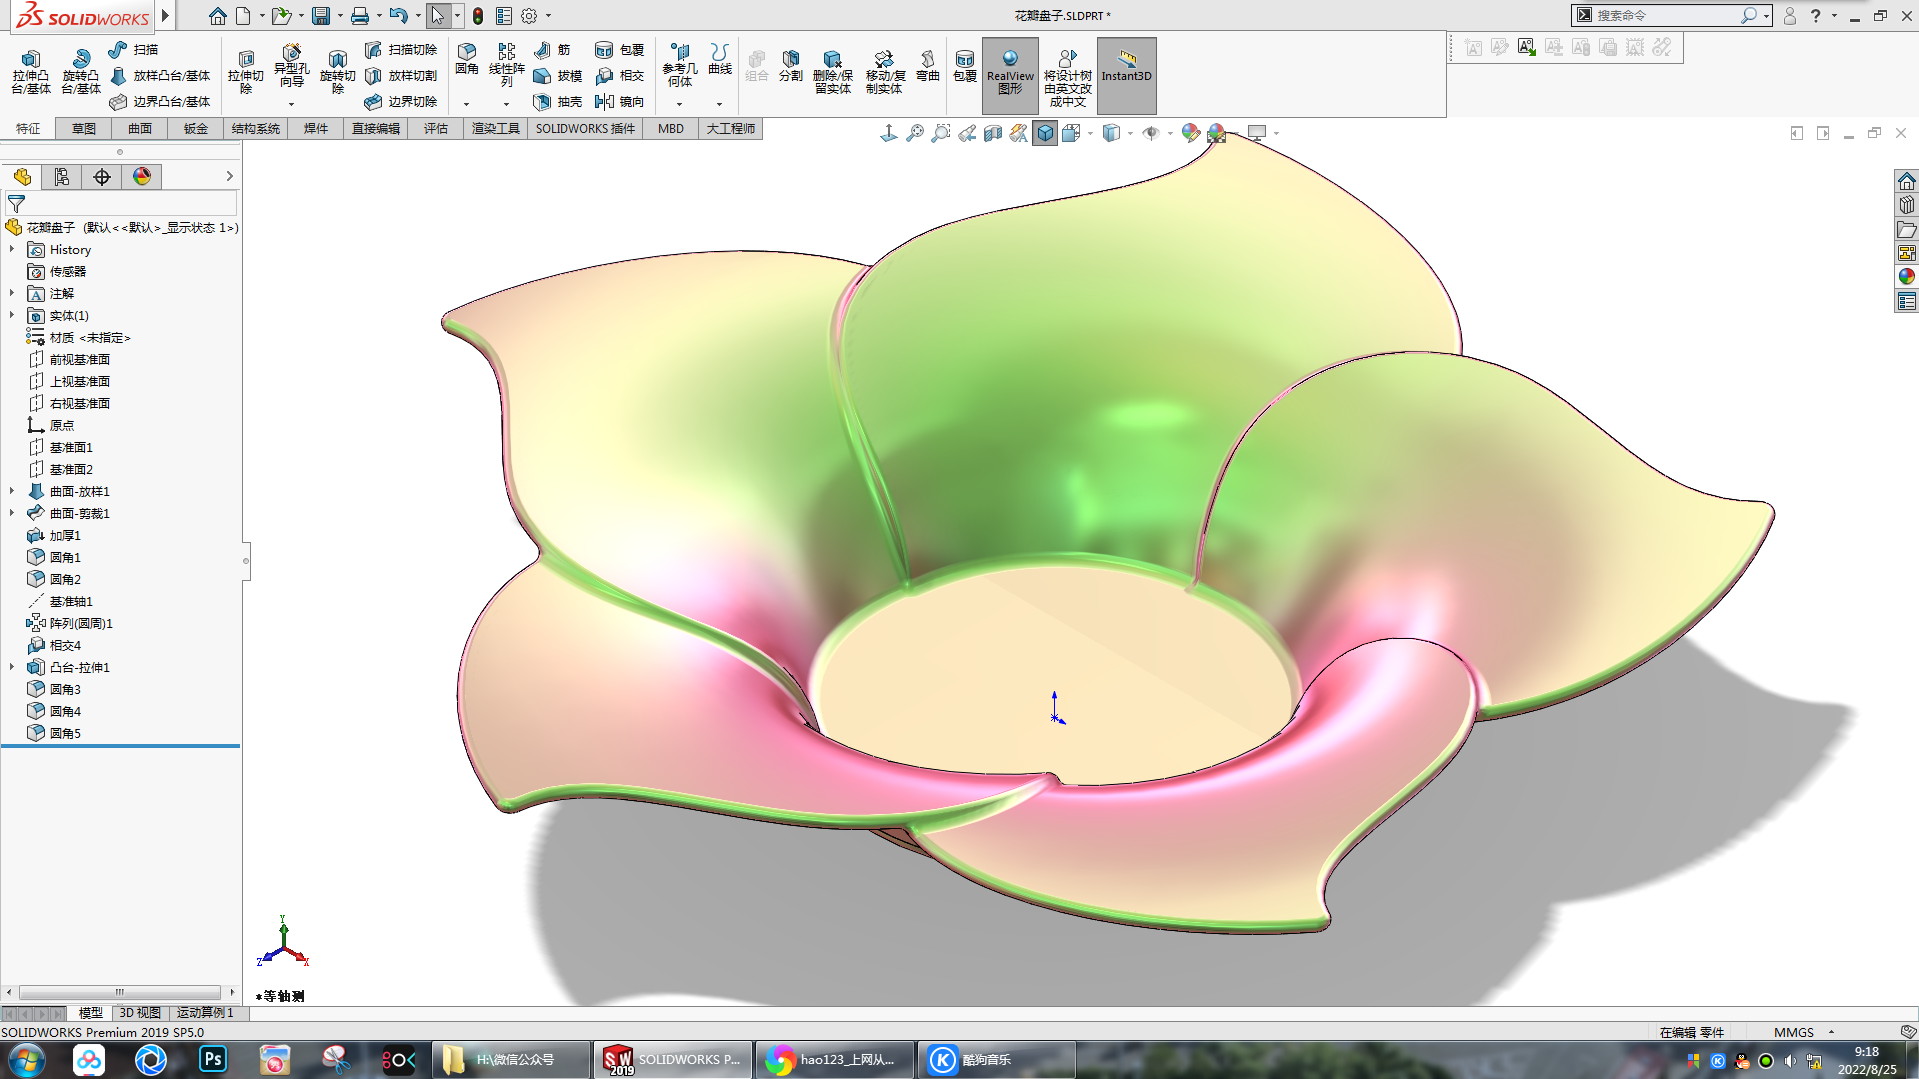Toggle the Instant3D button

[x=1127, y=75]
